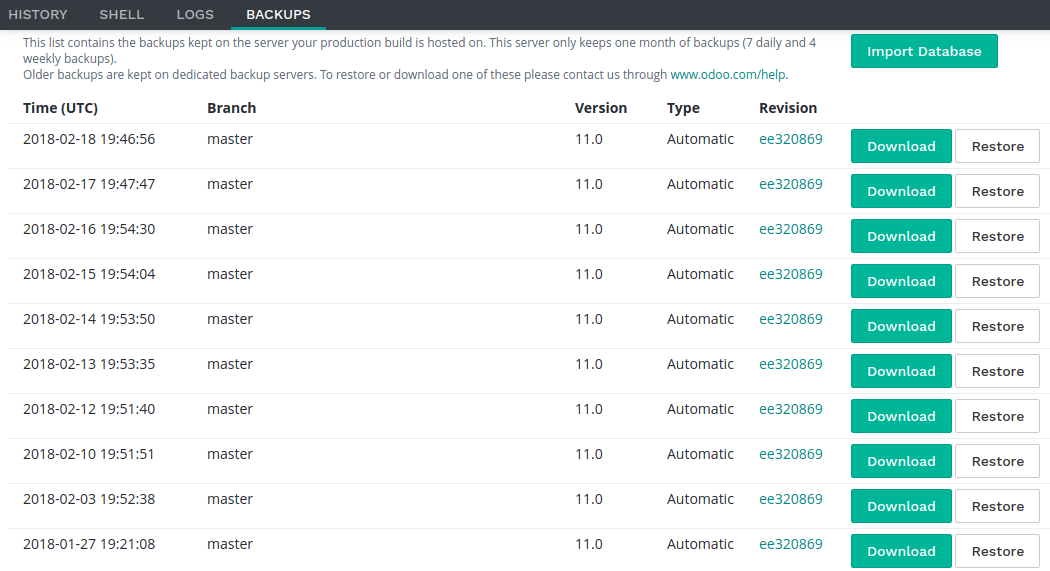Restore the 2018-02-03 backup
The image size is (1050, 571).
[997, 505]
